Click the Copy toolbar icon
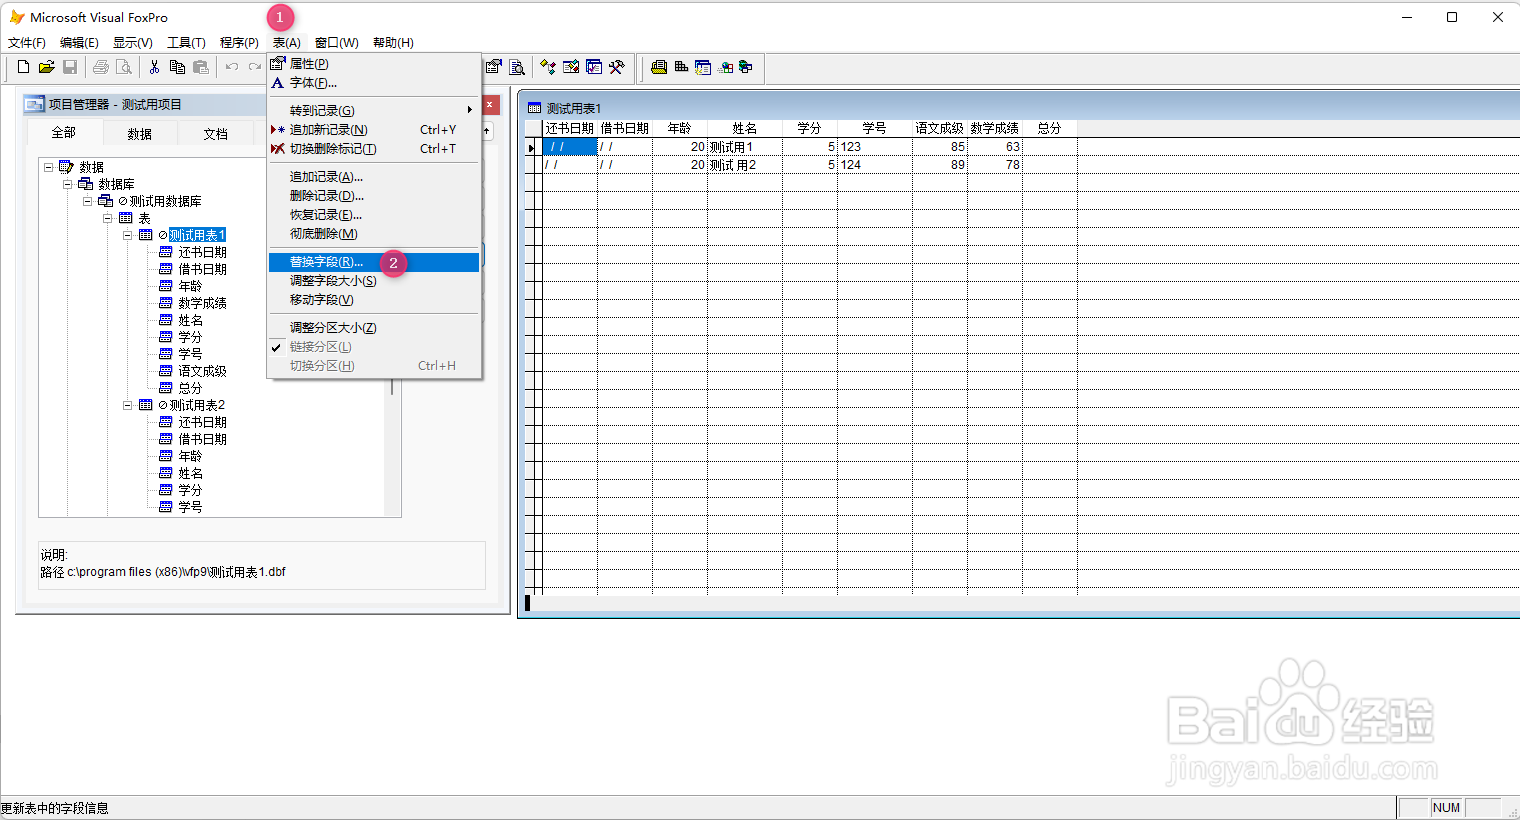 177,67
